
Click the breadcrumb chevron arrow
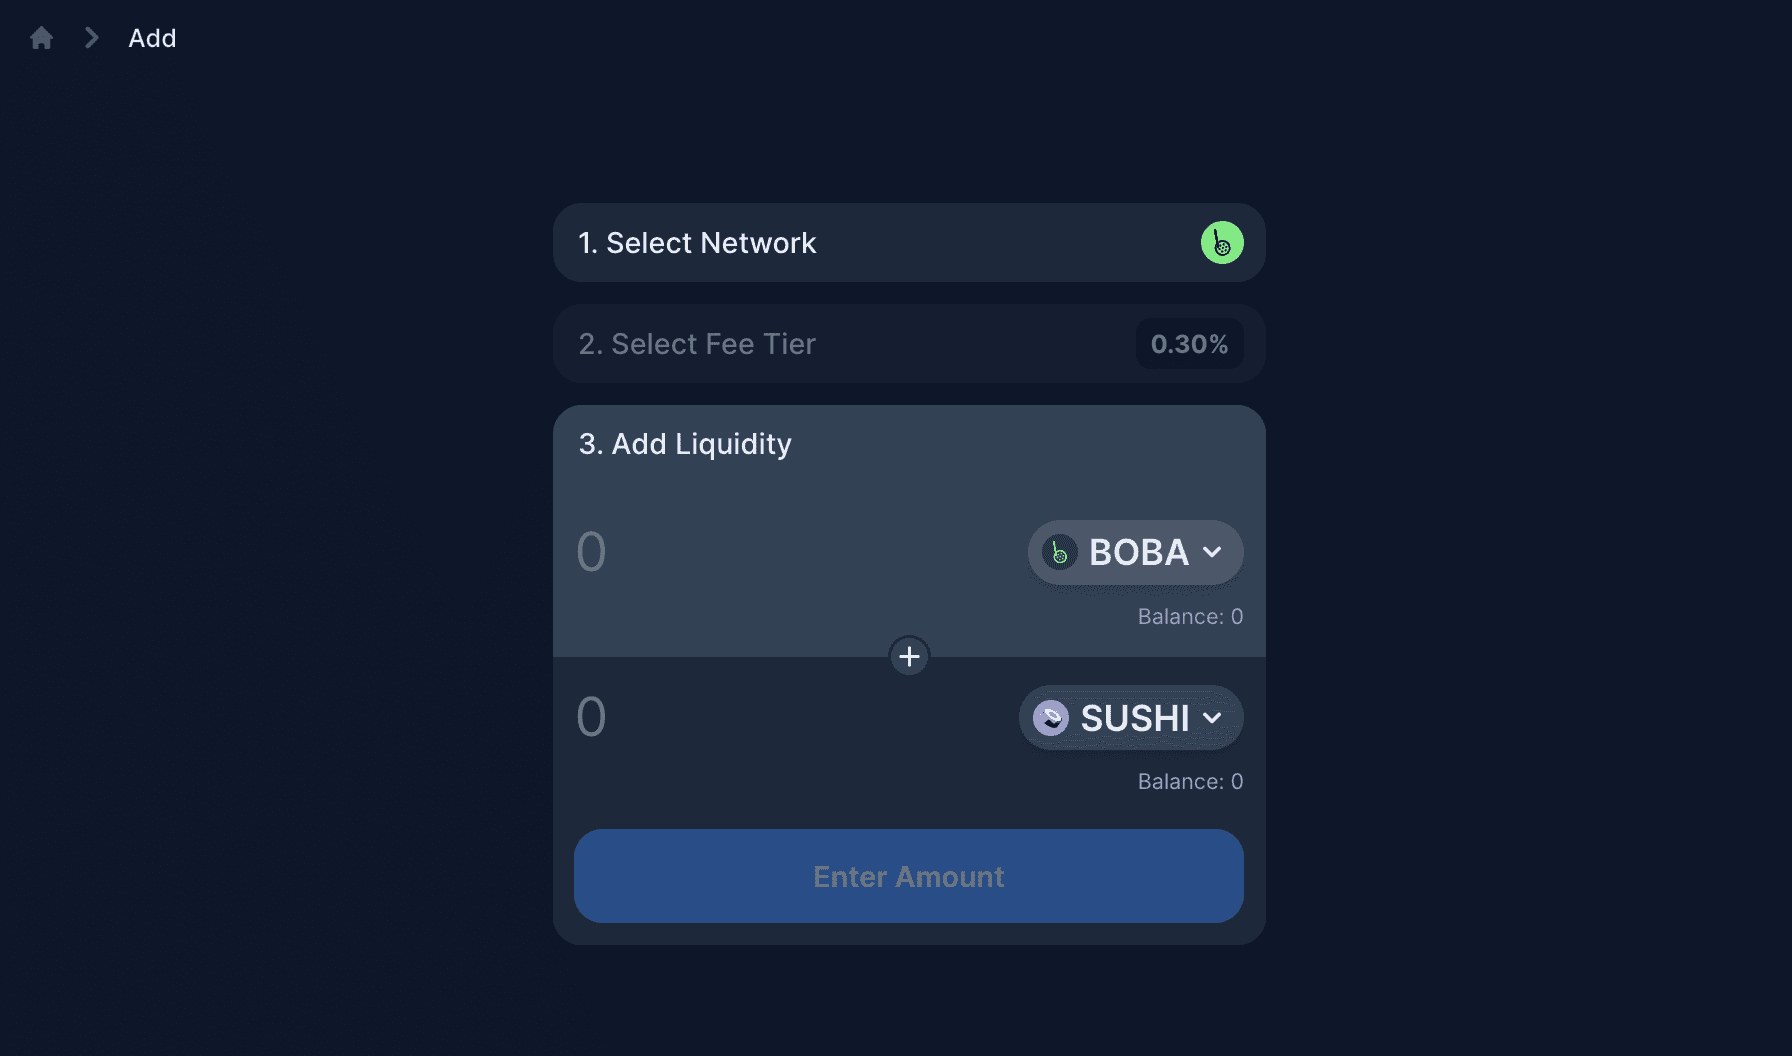click(x=91, y=37)
